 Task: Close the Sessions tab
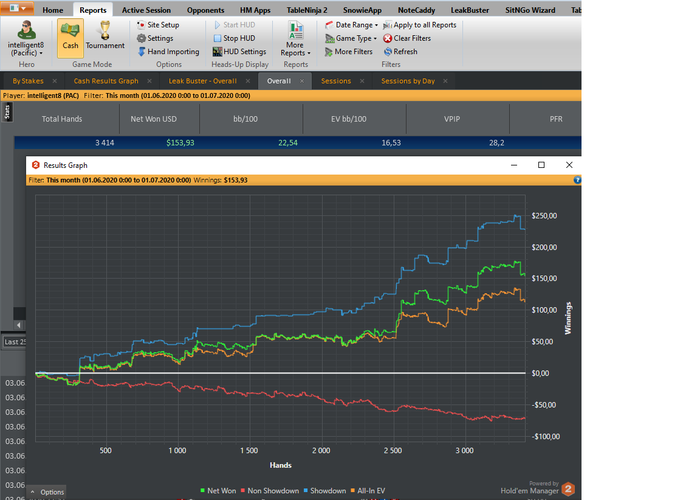362,81
